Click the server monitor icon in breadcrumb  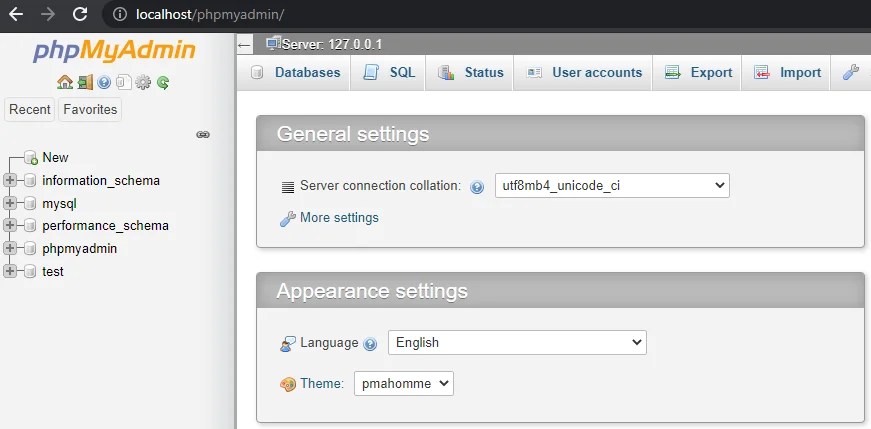click(x=273, y=43)
